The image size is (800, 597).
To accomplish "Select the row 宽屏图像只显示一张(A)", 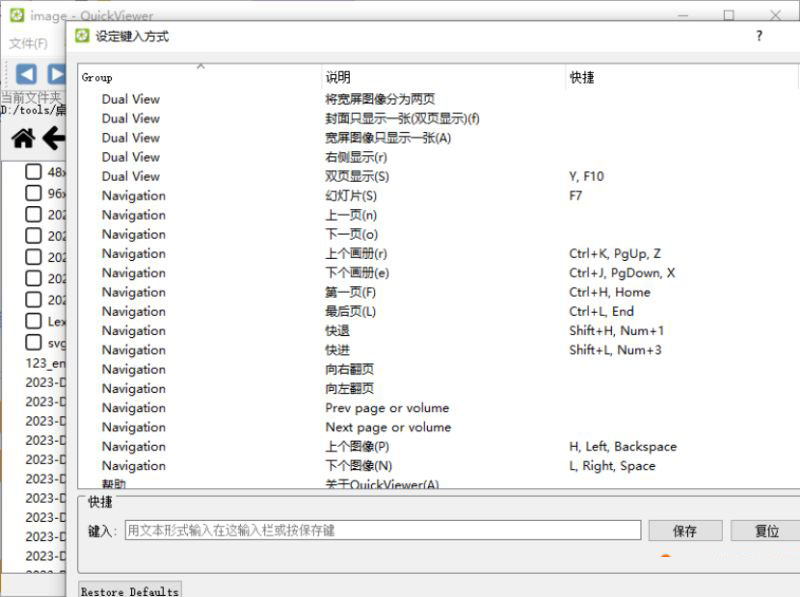I will pos(439,138).
